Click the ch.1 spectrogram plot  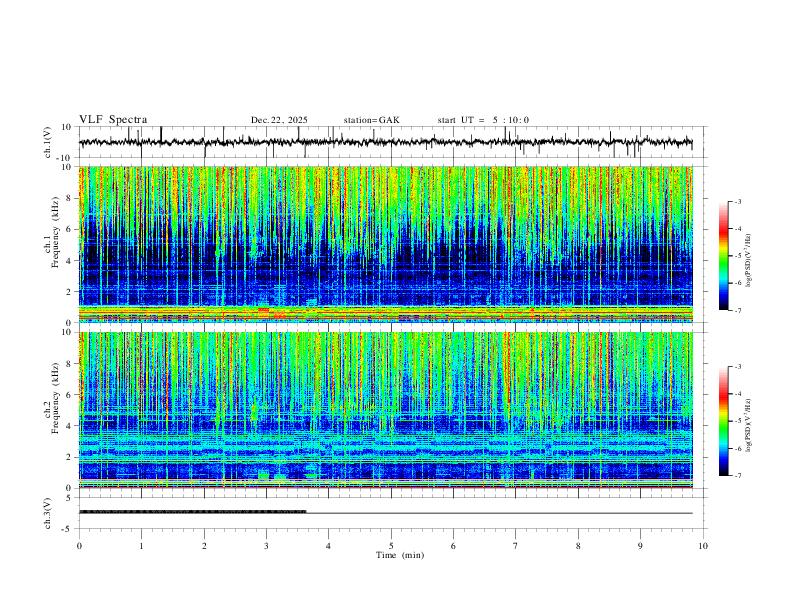pos(385,244)
